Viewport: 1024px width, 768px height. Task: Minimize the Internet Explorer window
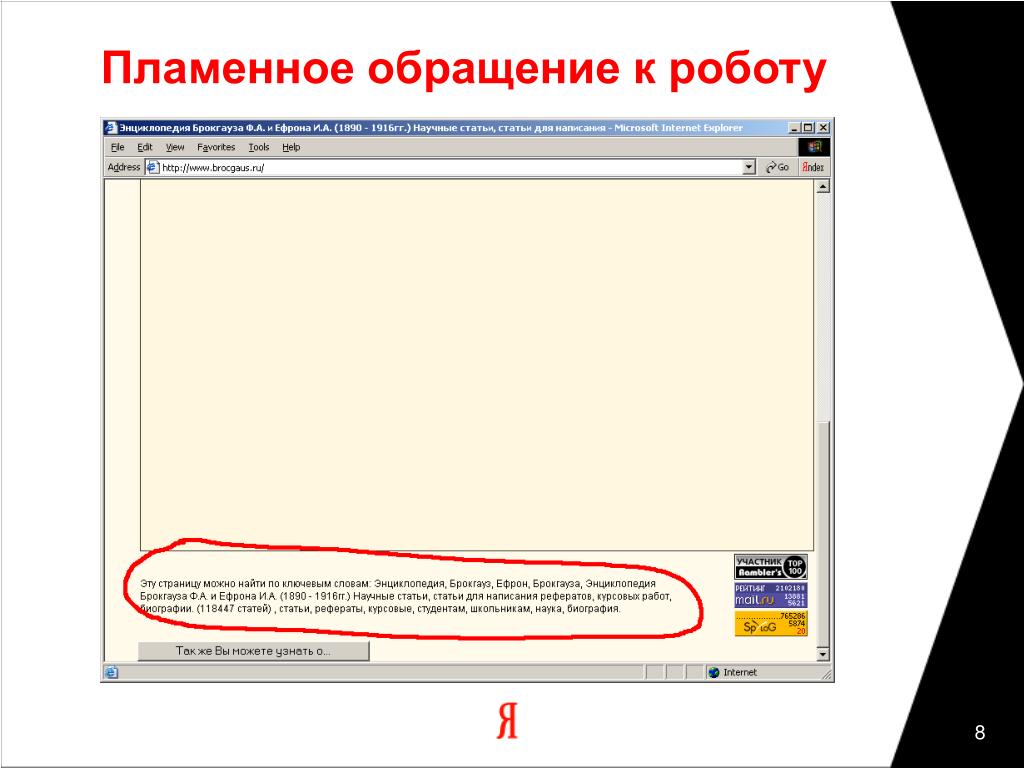[x=794, y=128]
